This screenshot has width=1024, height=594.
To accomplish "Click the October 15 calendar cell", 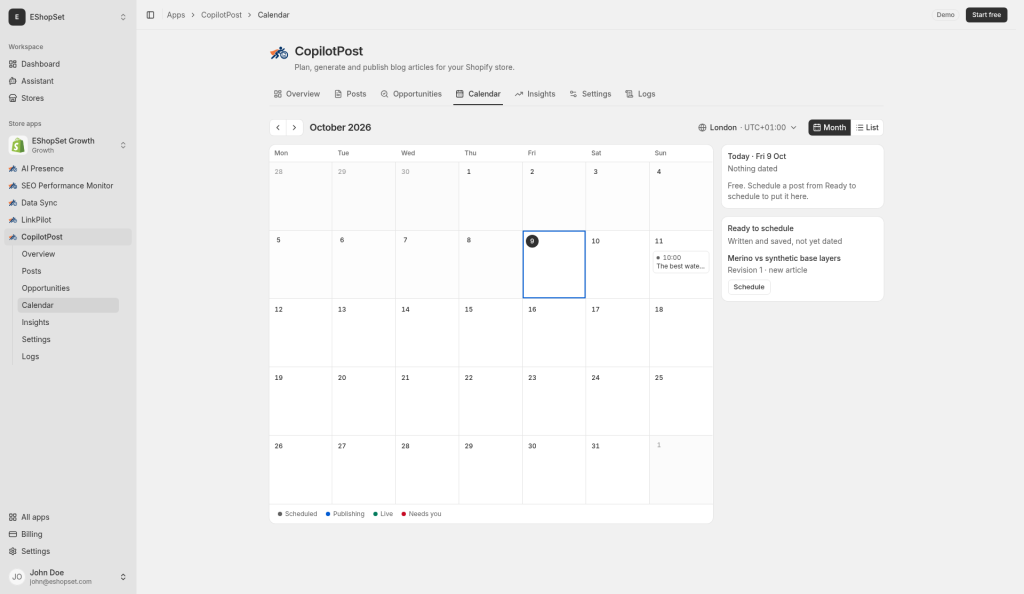I will [490, 333].
